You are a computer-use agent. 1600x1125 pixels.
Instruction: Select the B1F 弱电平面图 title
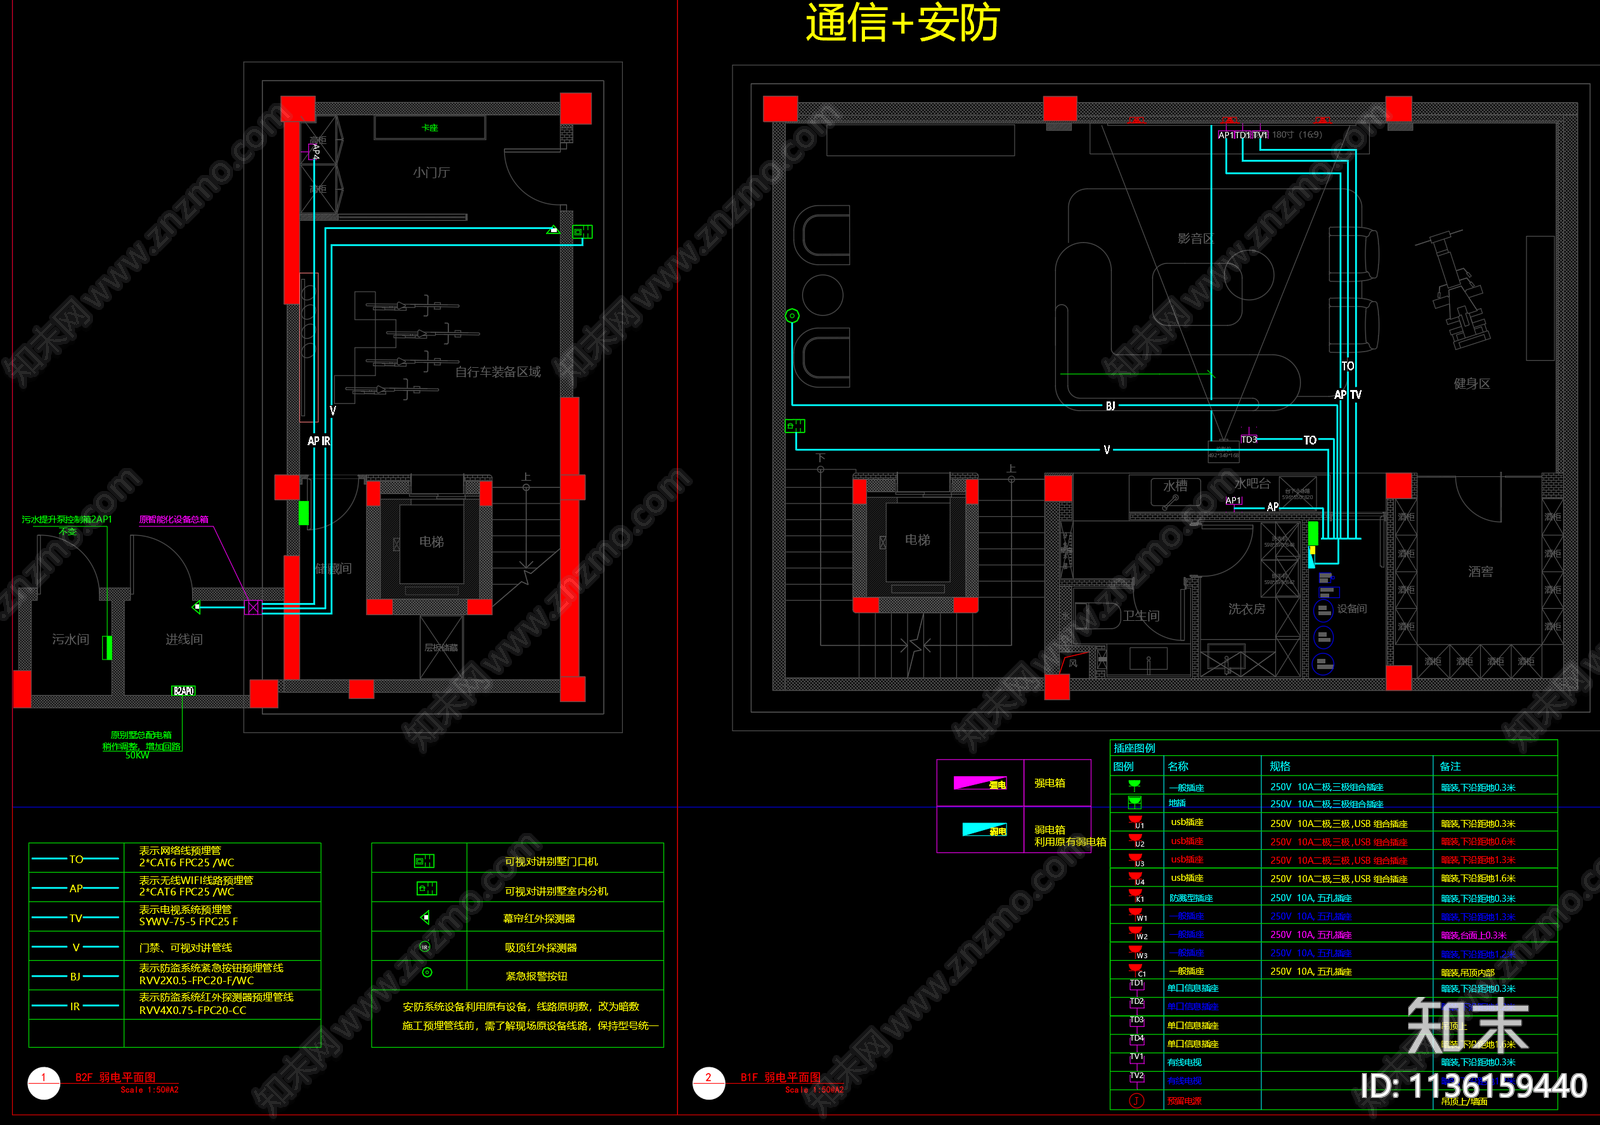[781, 1077]
